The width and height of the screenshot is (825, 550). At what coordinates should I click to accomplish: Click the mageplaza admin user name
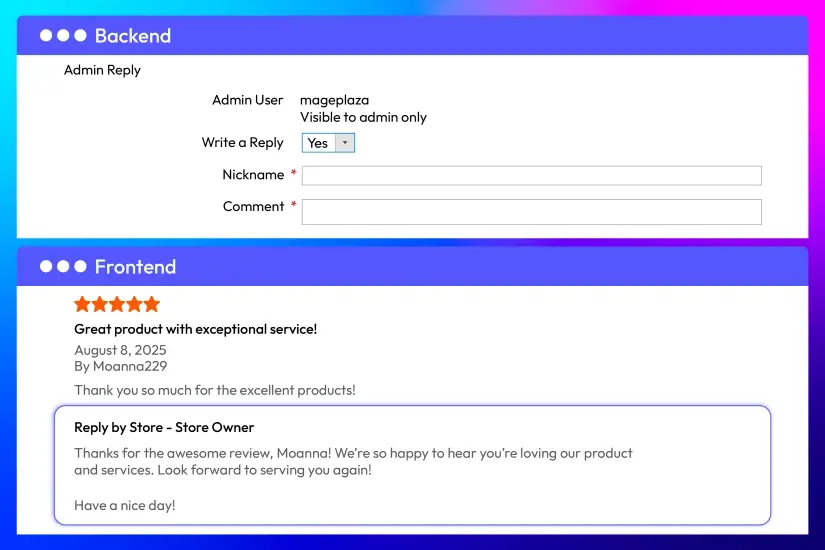(x=334, y=100)
